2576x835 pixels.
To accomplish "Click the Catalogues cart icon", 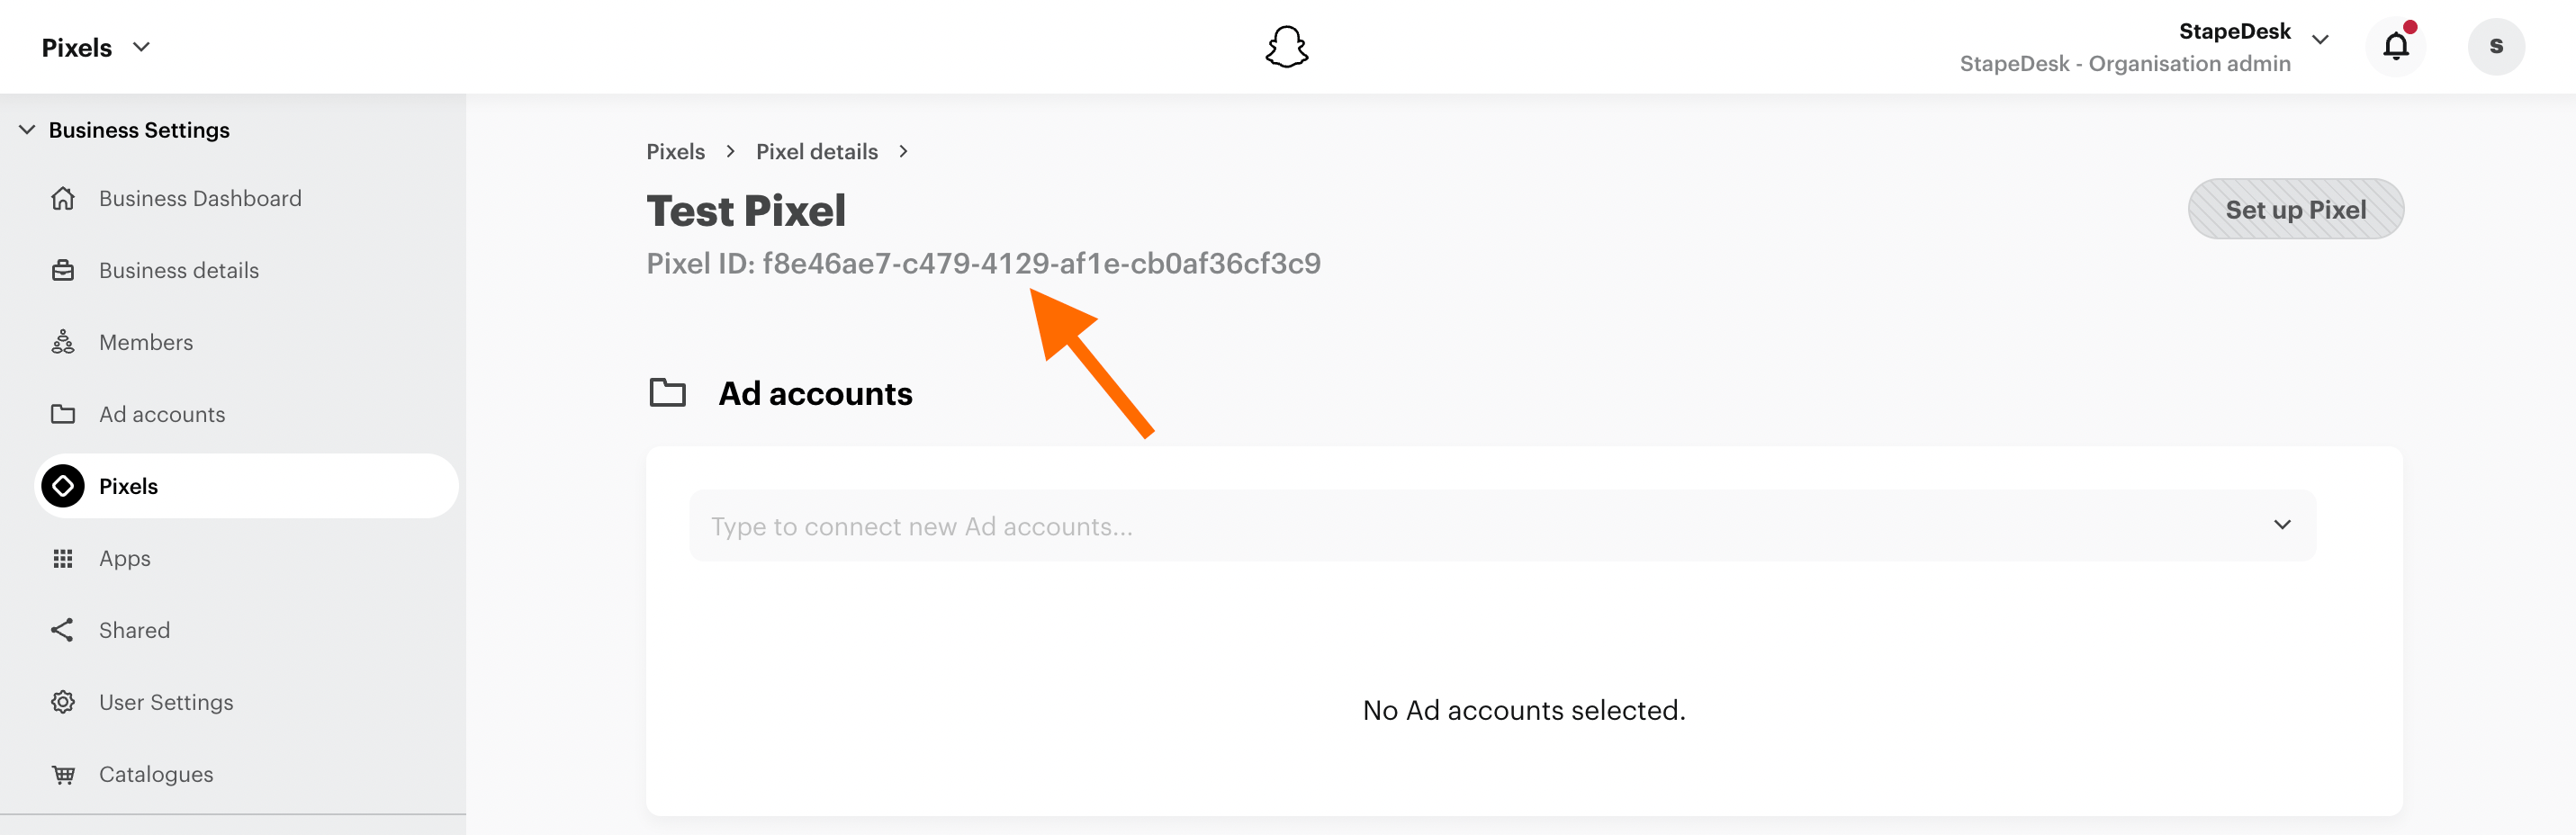I will [x=63, y=774].
